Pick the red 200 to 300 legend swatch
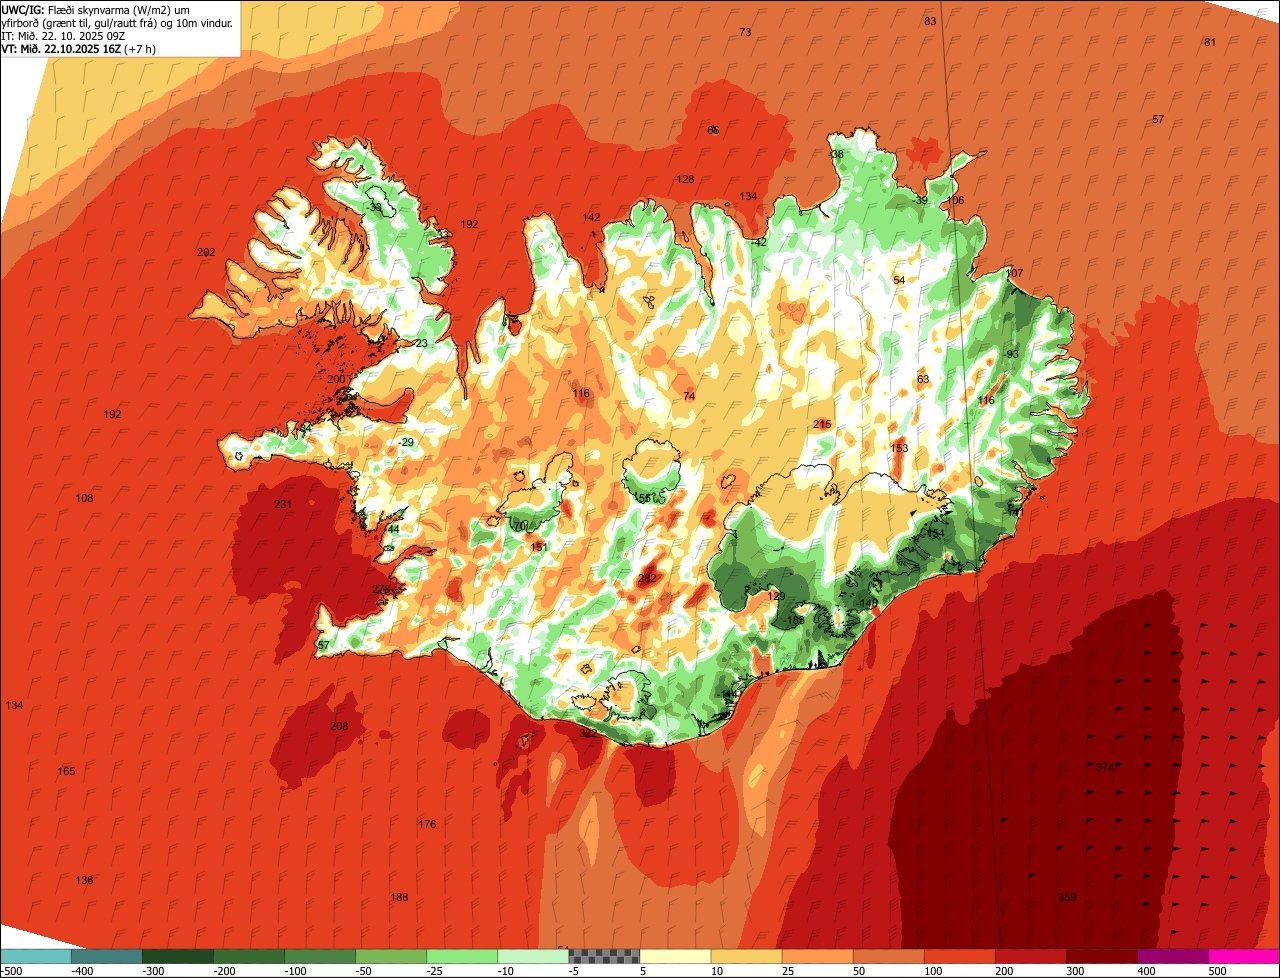 (x=1029, y=956)
